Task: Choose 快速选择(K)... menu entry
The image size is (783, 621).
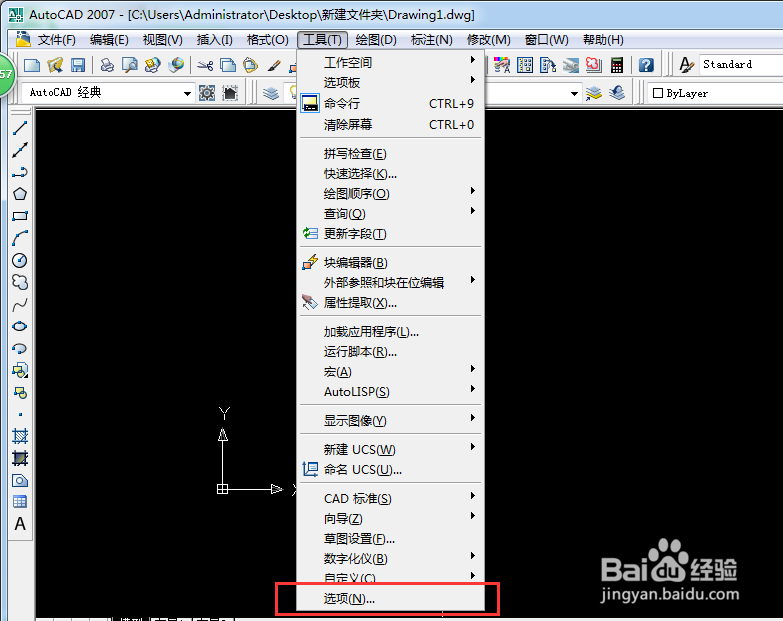Action: (390, 174)
